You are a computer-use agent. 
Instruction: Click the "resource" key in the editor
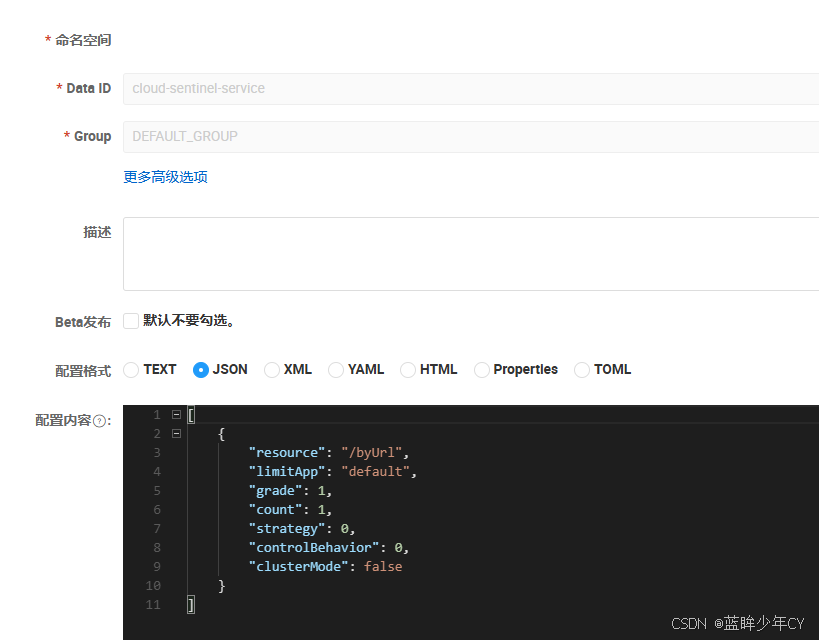287,452
